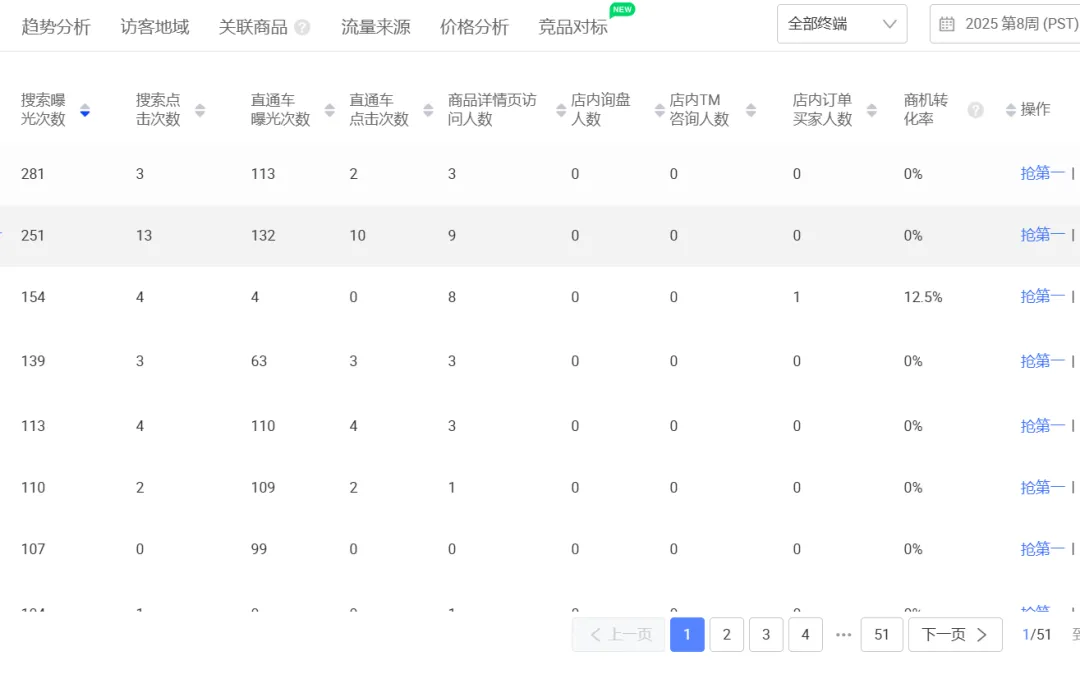The width and height of the screenshot is (1080, 688).
Task: Click the 操作 column header
Action: [x=1035, y=109]
